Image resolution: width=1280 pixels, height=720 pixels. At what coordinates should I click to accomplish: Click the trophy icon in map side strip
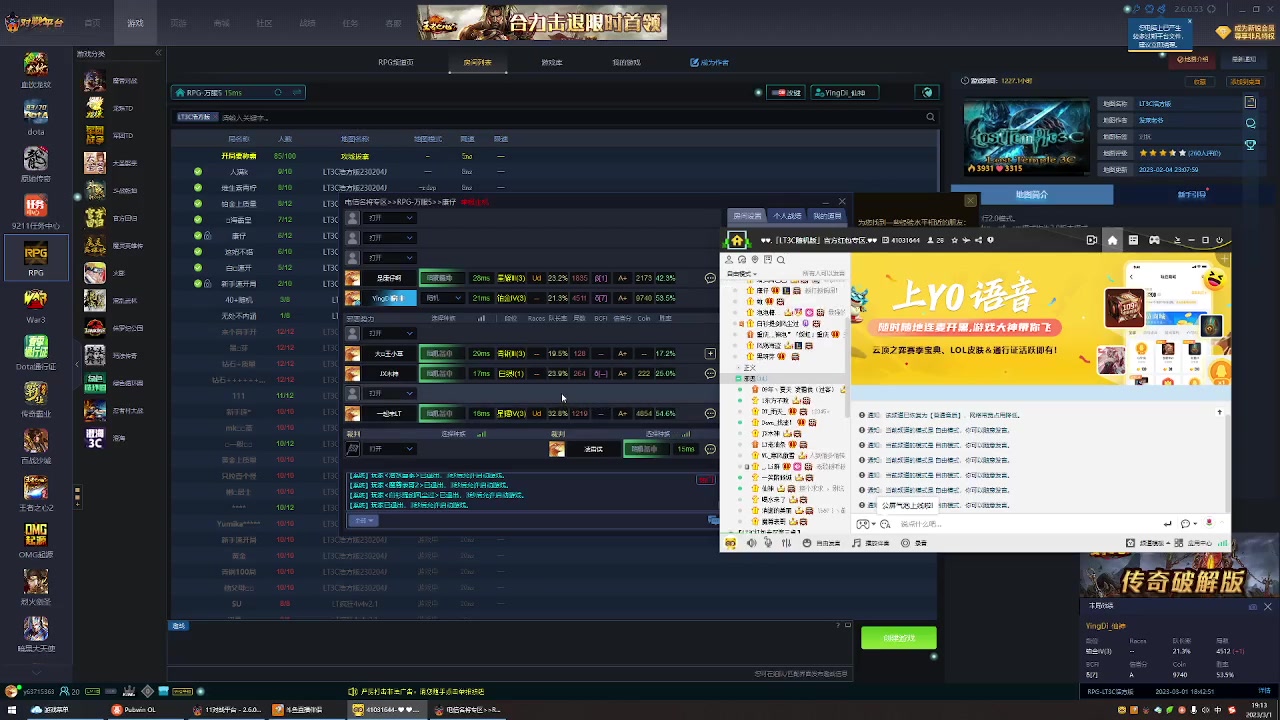click(1250, 145)
